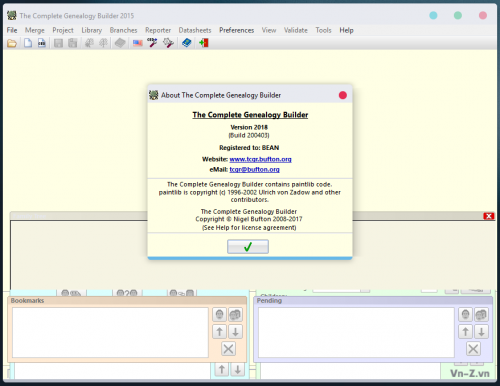Click the flag language toolbar icon
This screenshot has height=386, width=500.
138,43
